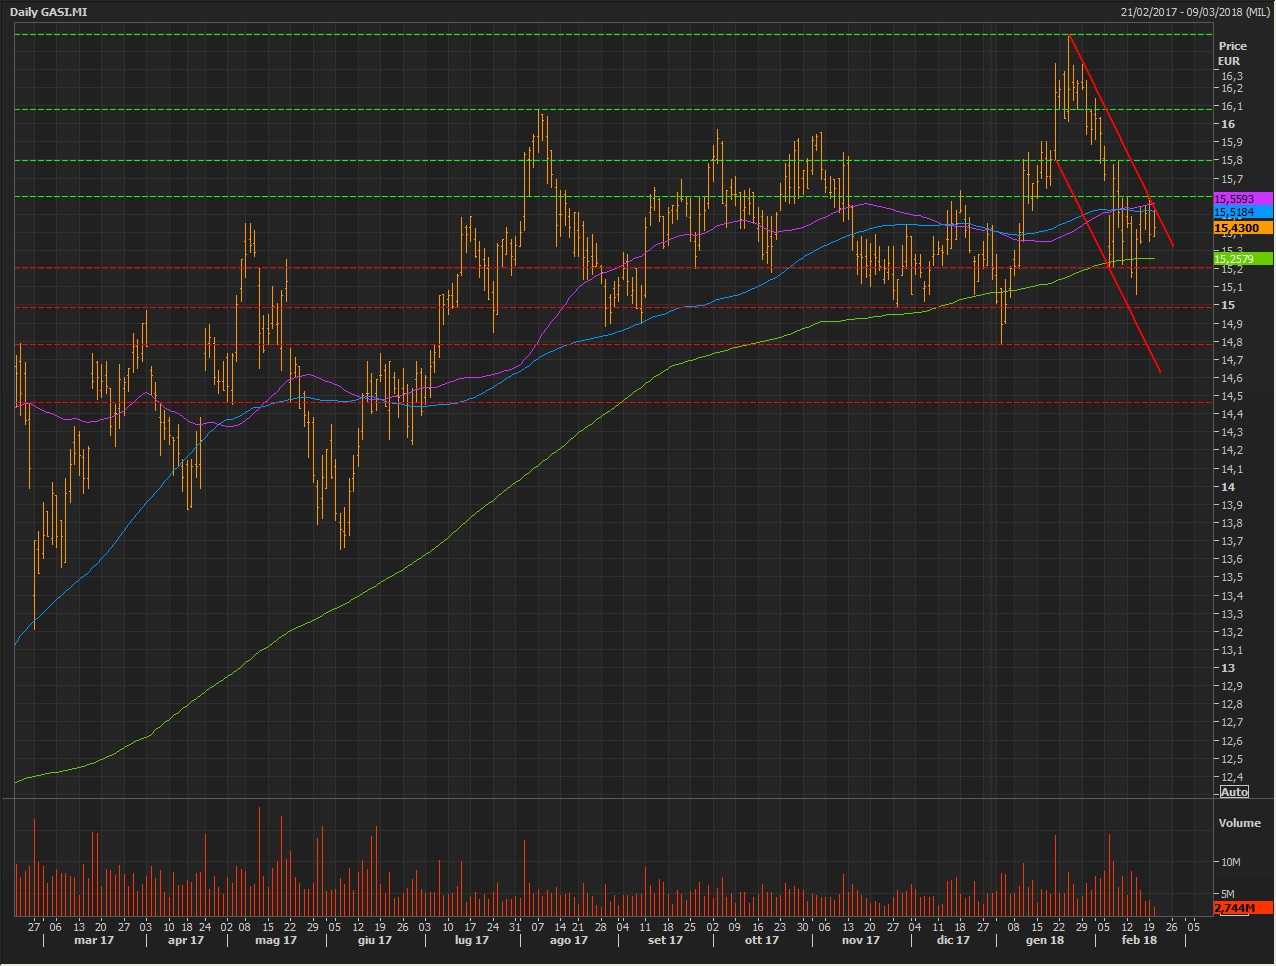
Task: Click the magenta 15,5593 price tag
Action: pyautogui.click(x=1242, y=199)
